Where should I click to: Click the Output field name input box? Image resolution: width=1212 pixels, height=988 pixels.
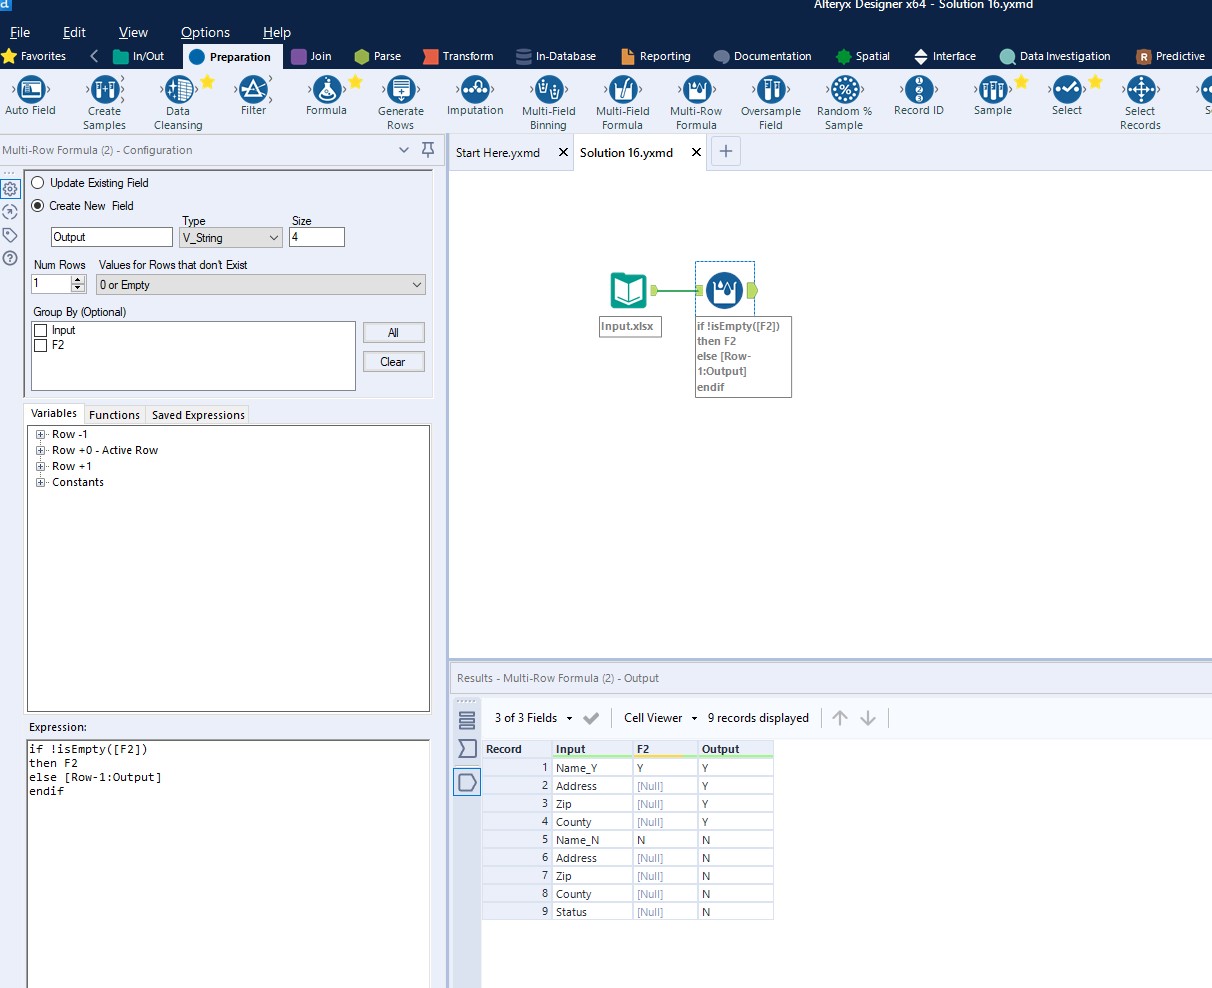112,237
